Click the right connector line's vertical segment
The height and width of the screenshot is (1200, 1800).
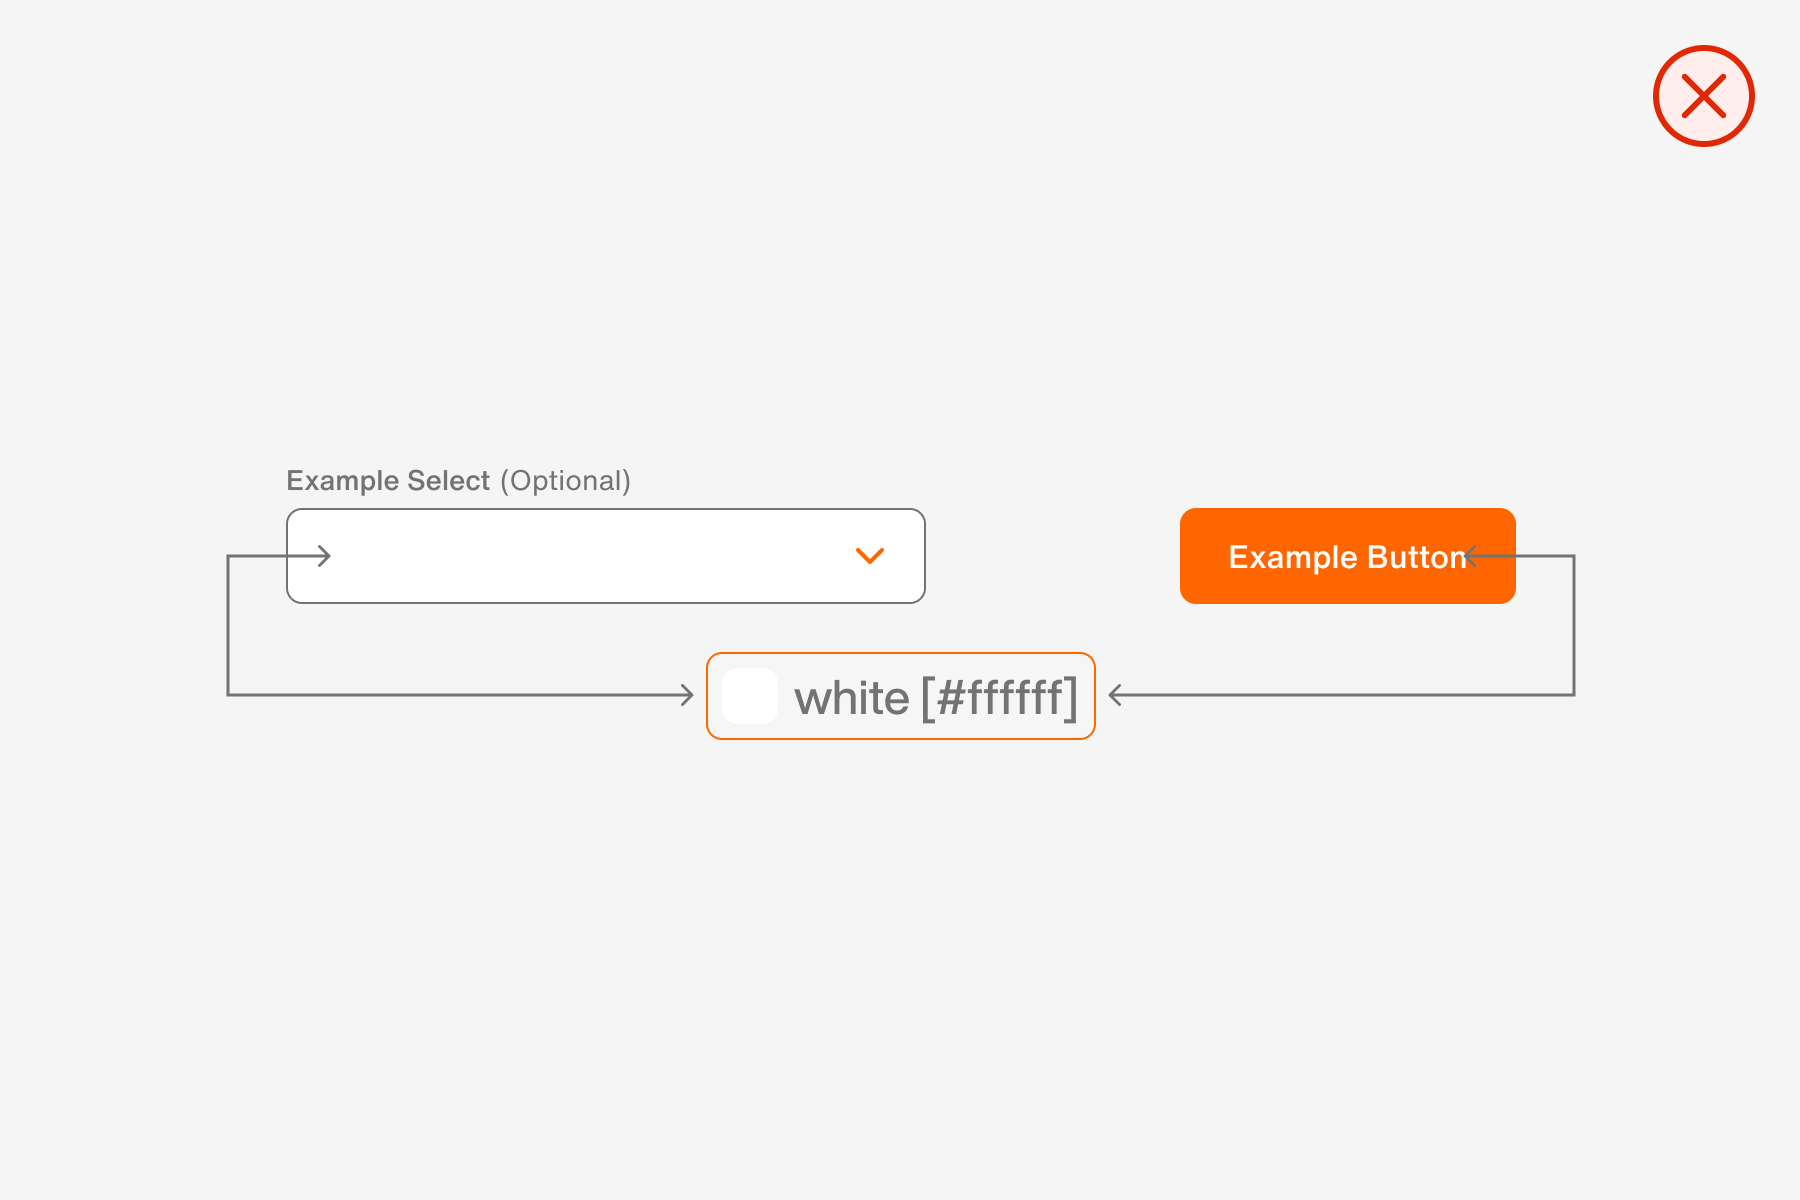point(1574,625)
